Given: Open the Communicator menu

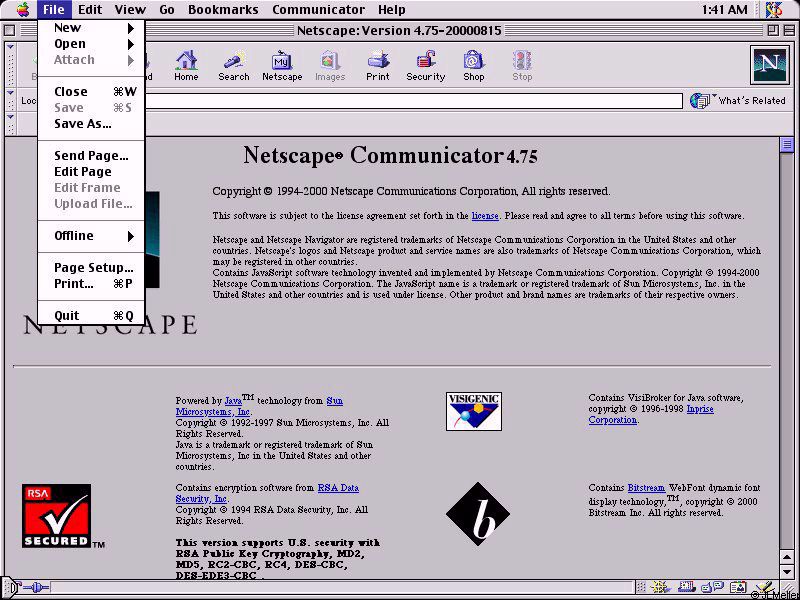Looking at the screenshot, I should 318,9.
